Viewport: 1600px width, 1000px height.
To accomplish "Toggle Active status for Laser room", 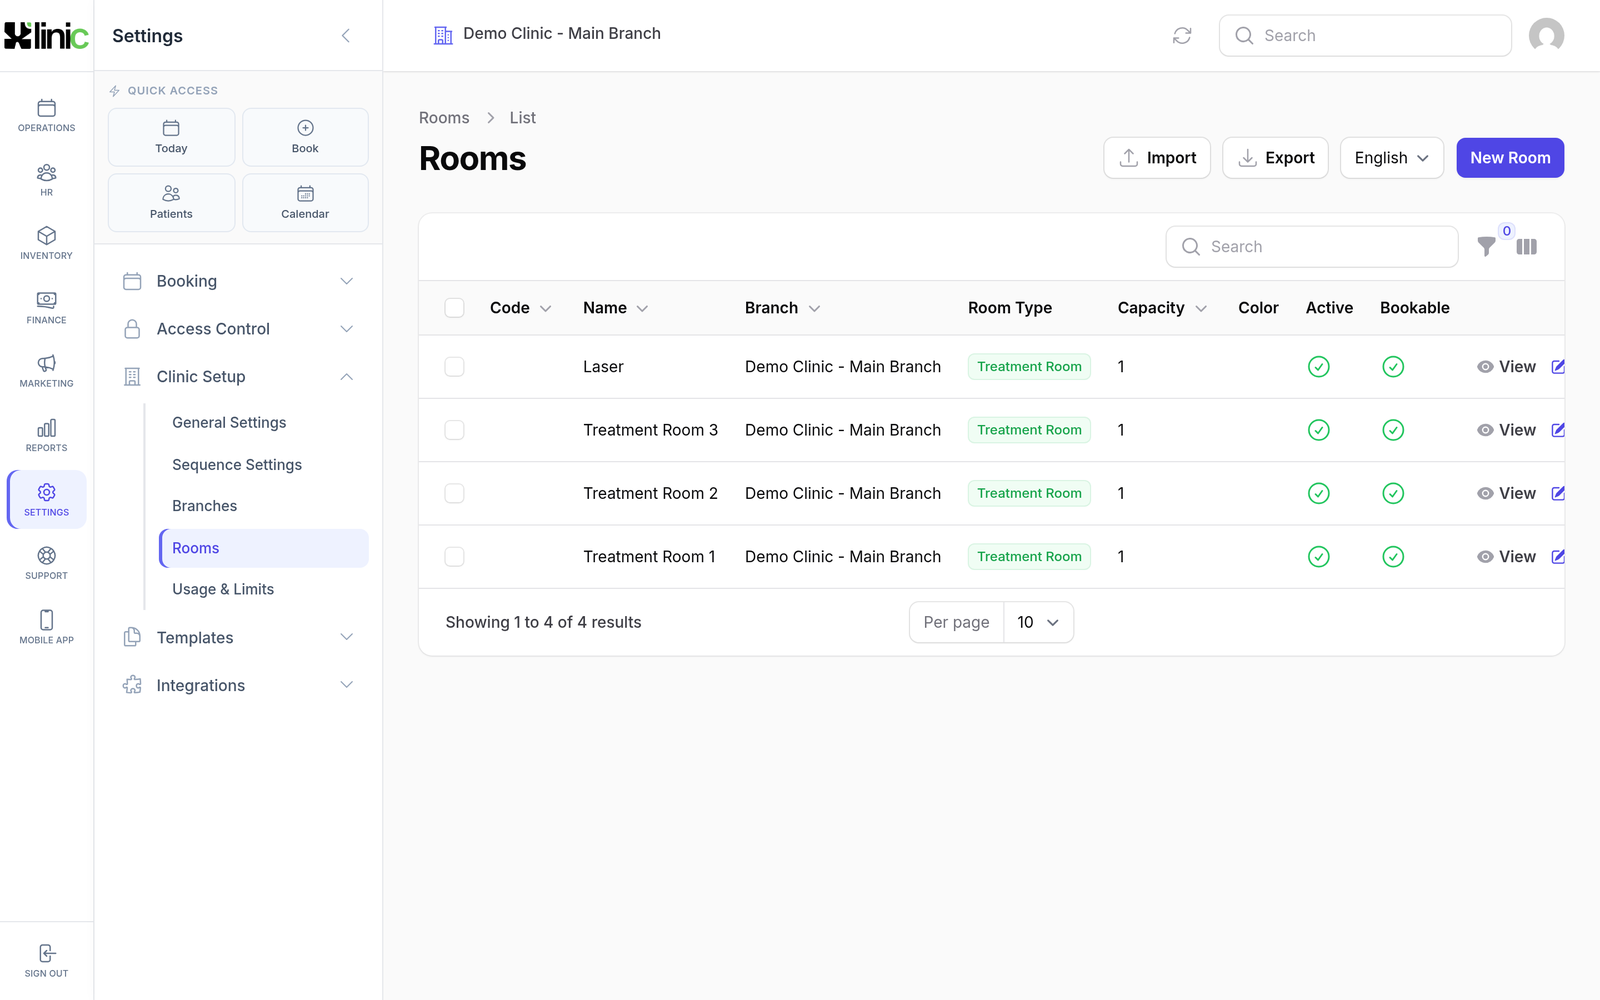I will pos(1319,367).
